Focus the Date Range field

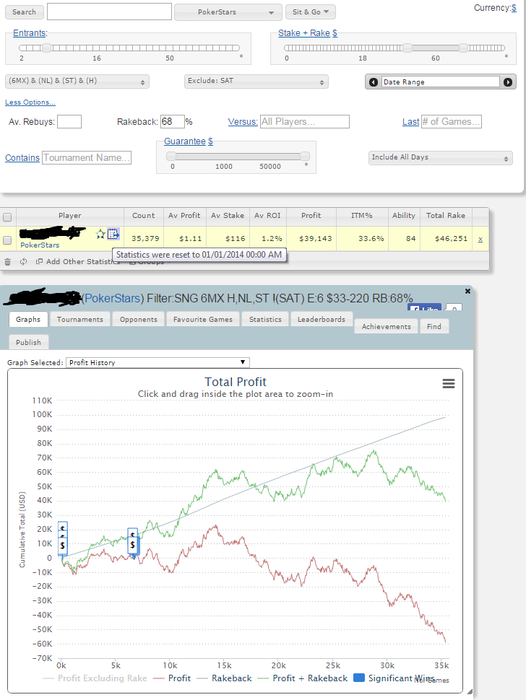click(x=440, y=82)
